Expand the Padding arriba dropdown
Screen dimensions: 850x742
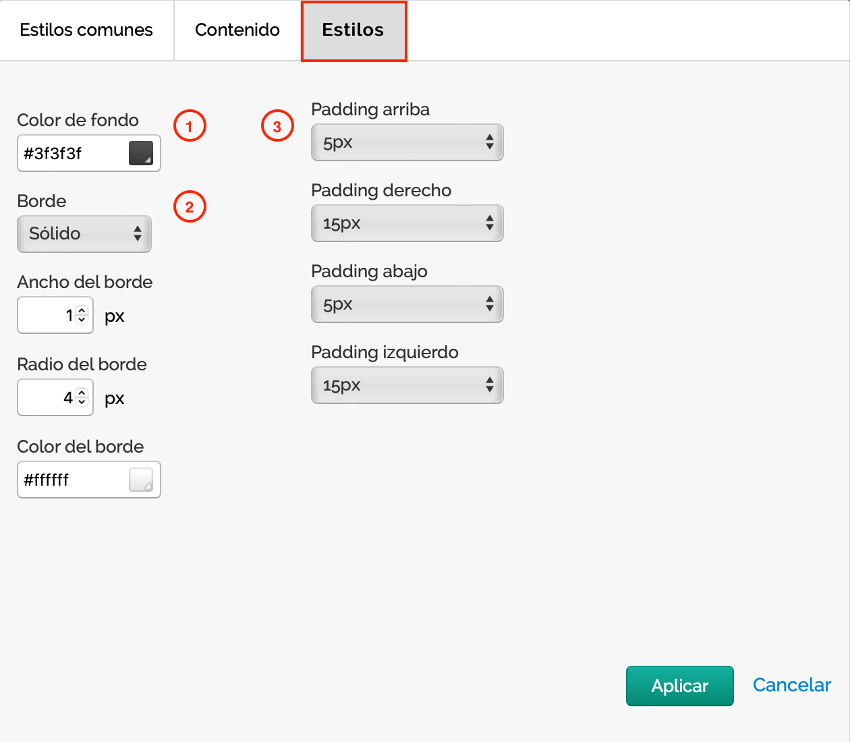pos(407,143)
